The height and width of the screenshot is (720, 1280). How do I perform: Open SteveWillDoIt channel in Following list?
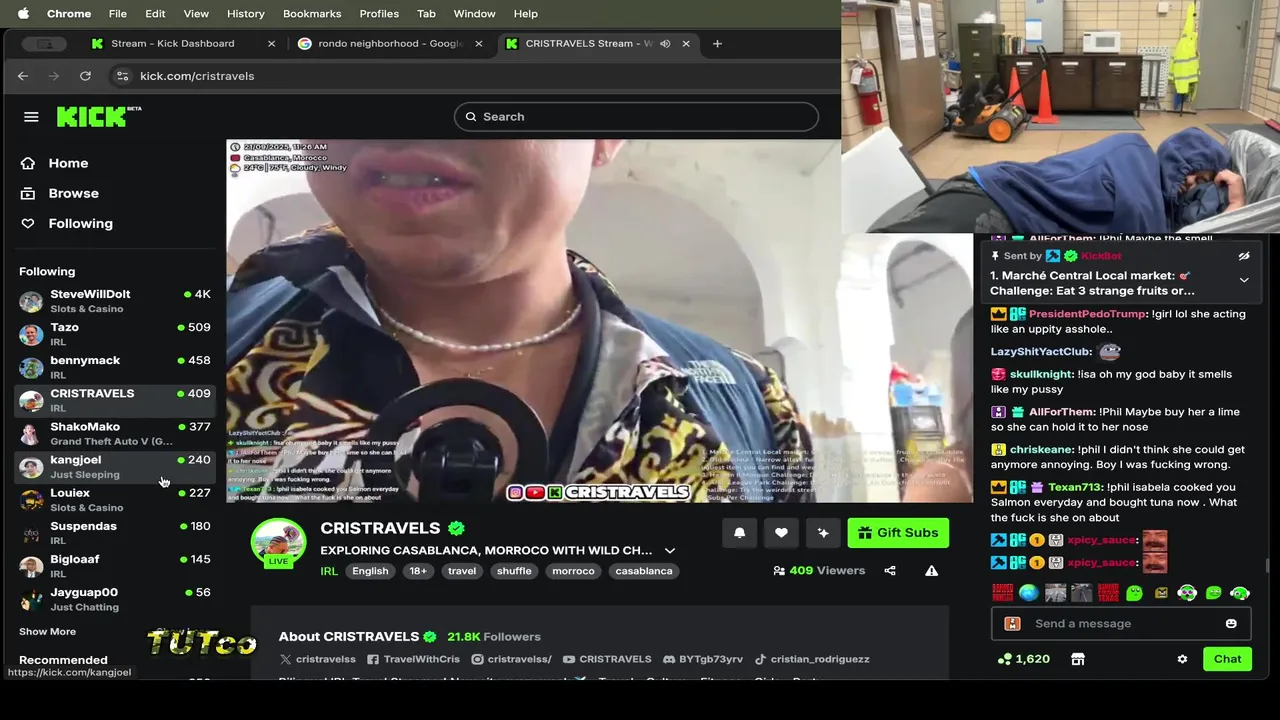114,301
